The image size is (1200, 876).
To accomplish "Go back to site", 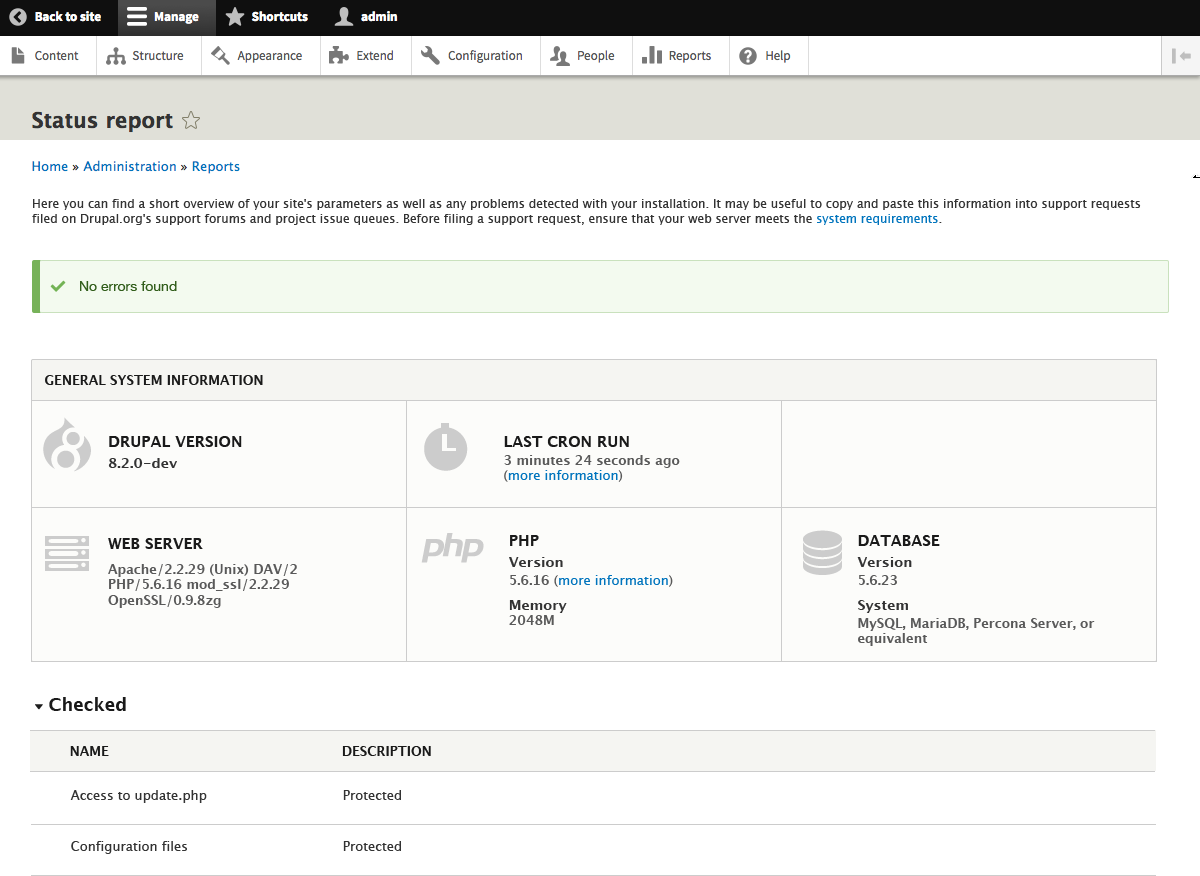I will click(x=56, y=17).
